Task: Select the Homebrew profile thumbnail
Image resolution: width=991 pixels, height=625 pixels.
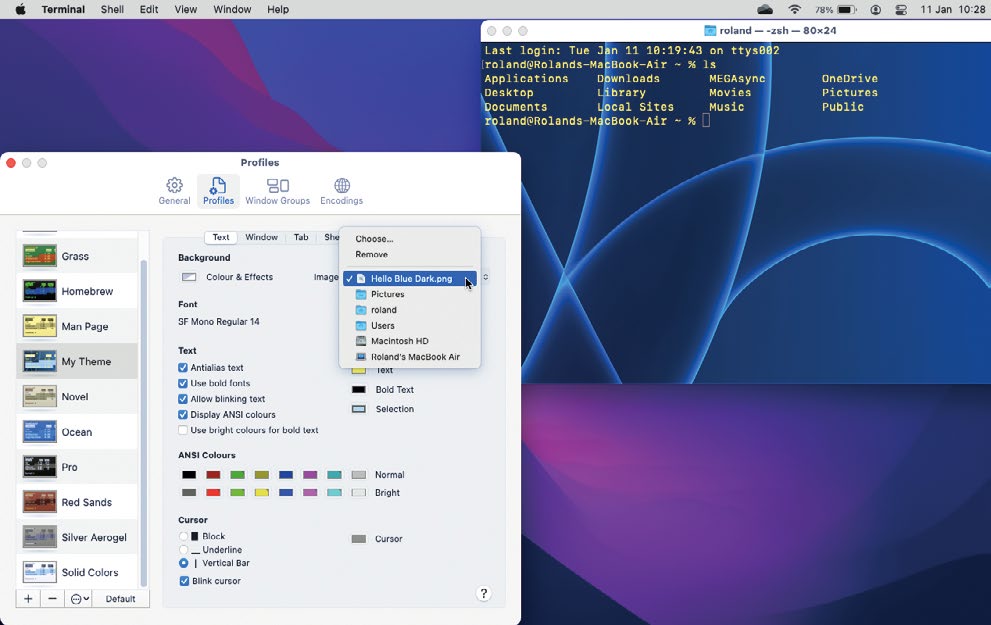Action: click(39, 291)
